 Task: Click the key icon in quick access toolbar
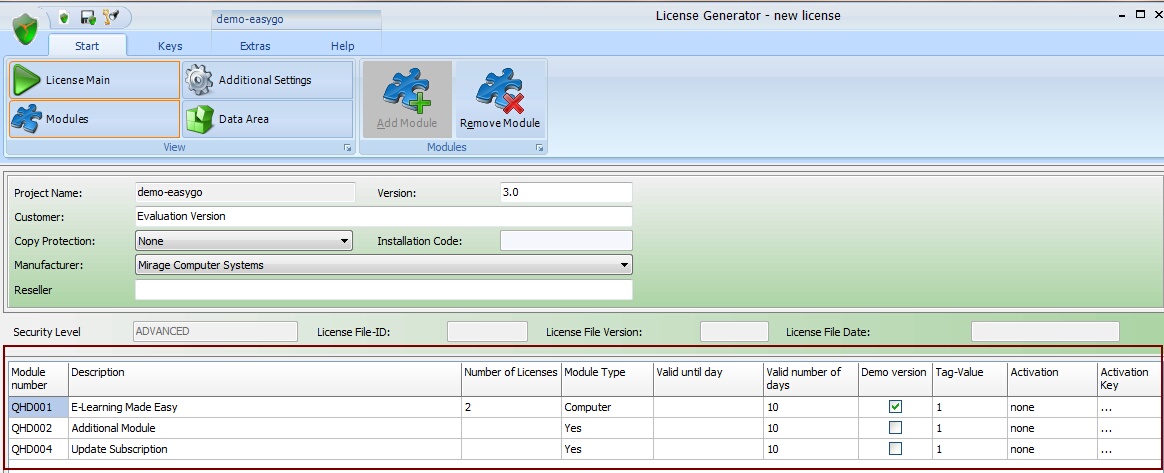pyautogui.click(x=111, y=17)
